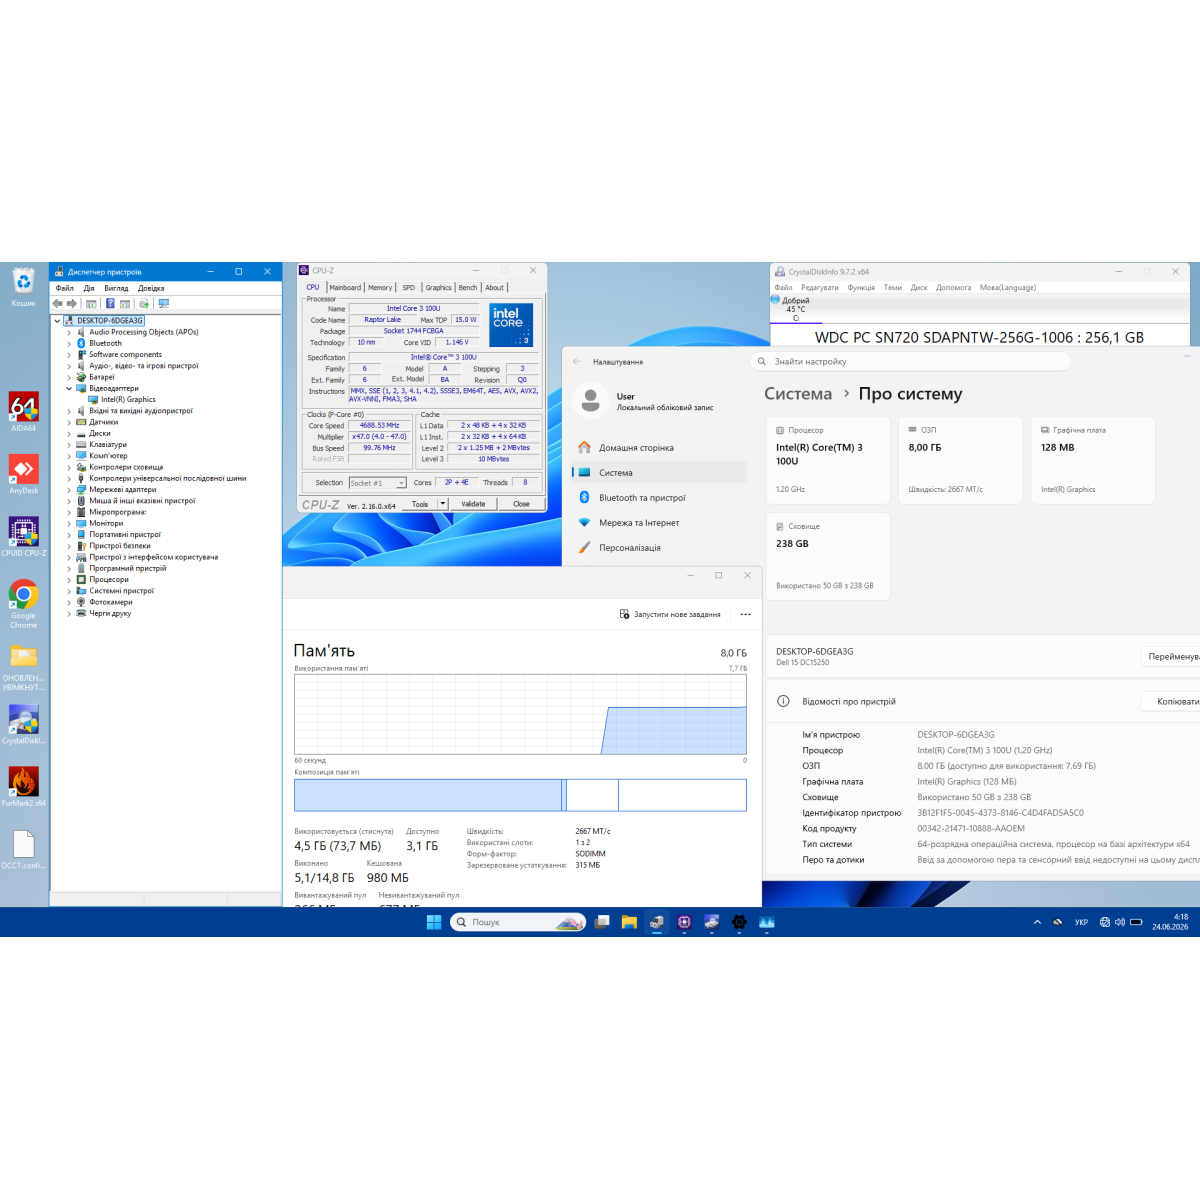The height and width of the screenshot is (1200, 1200).
Task: Expand Батареї node in Device Manager
Action: coord(69,377)
